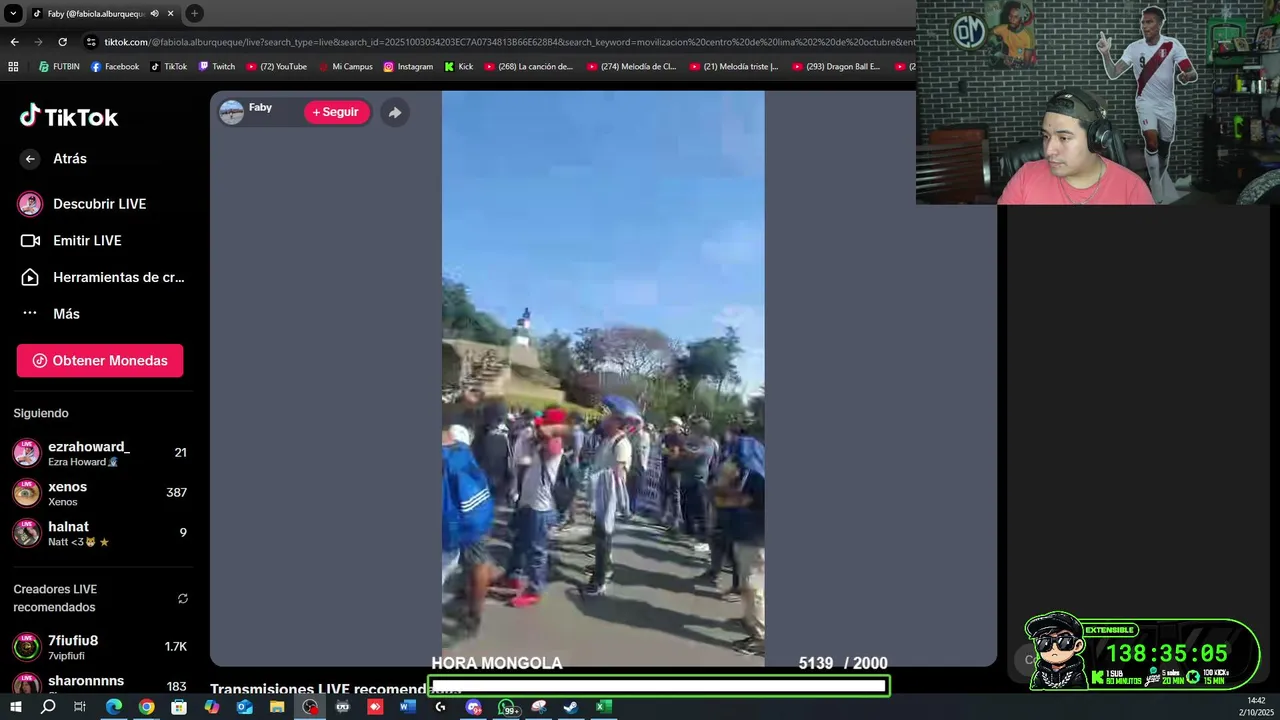Click the live video player

603,378
